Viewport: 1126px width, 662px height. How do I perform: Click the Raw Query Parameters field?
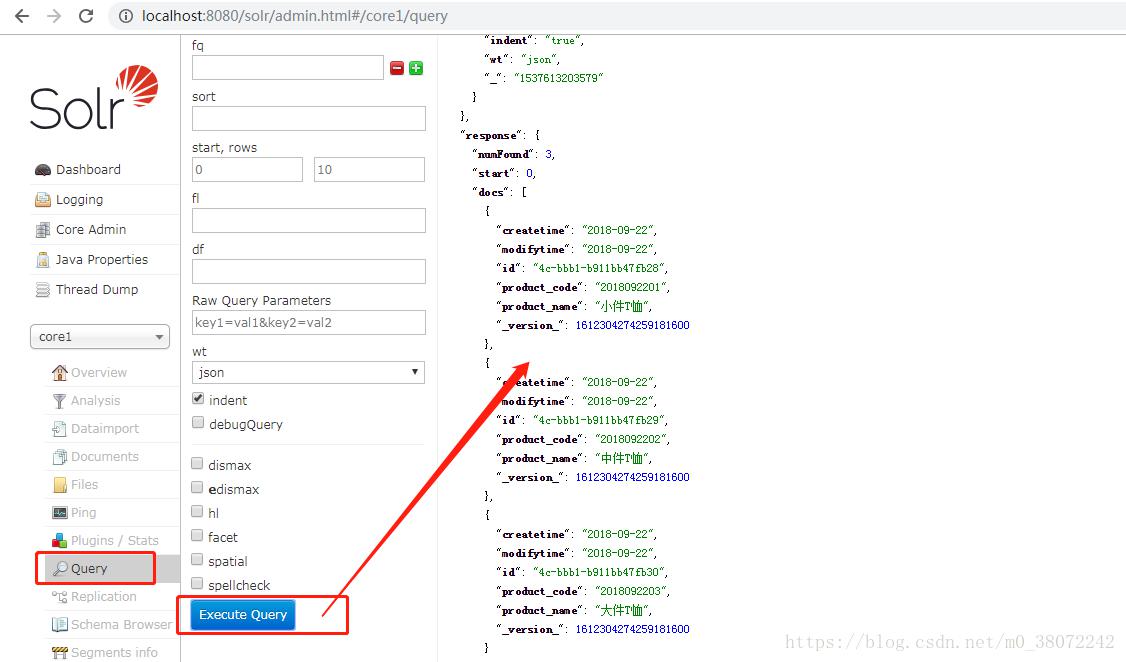tap(308, 322)
